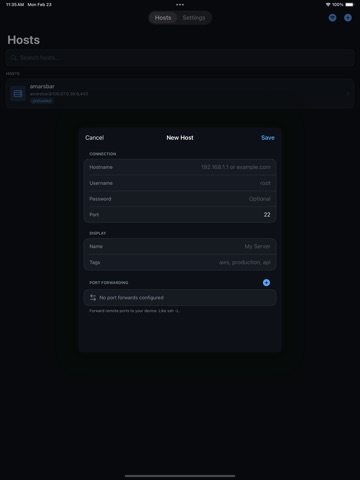Tap the DISPLAY section label
Screen dimensions: 360x480
coord(98,233)
